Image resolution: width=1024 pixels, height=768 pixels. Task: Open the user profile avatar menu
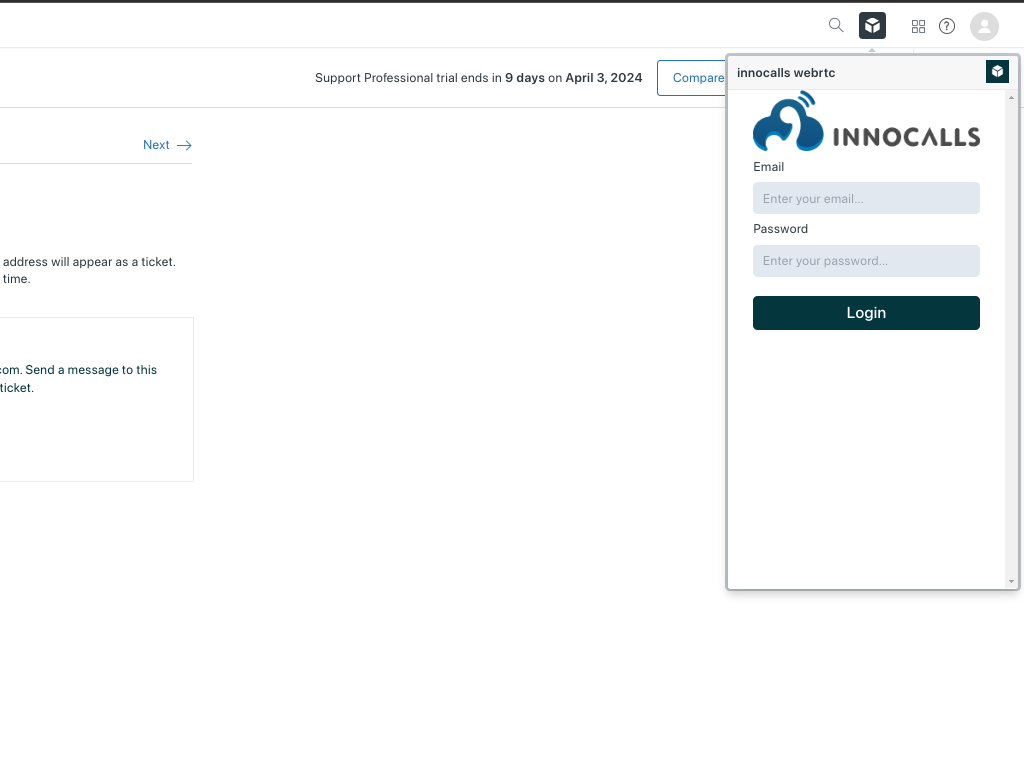(x=984, y=27)
